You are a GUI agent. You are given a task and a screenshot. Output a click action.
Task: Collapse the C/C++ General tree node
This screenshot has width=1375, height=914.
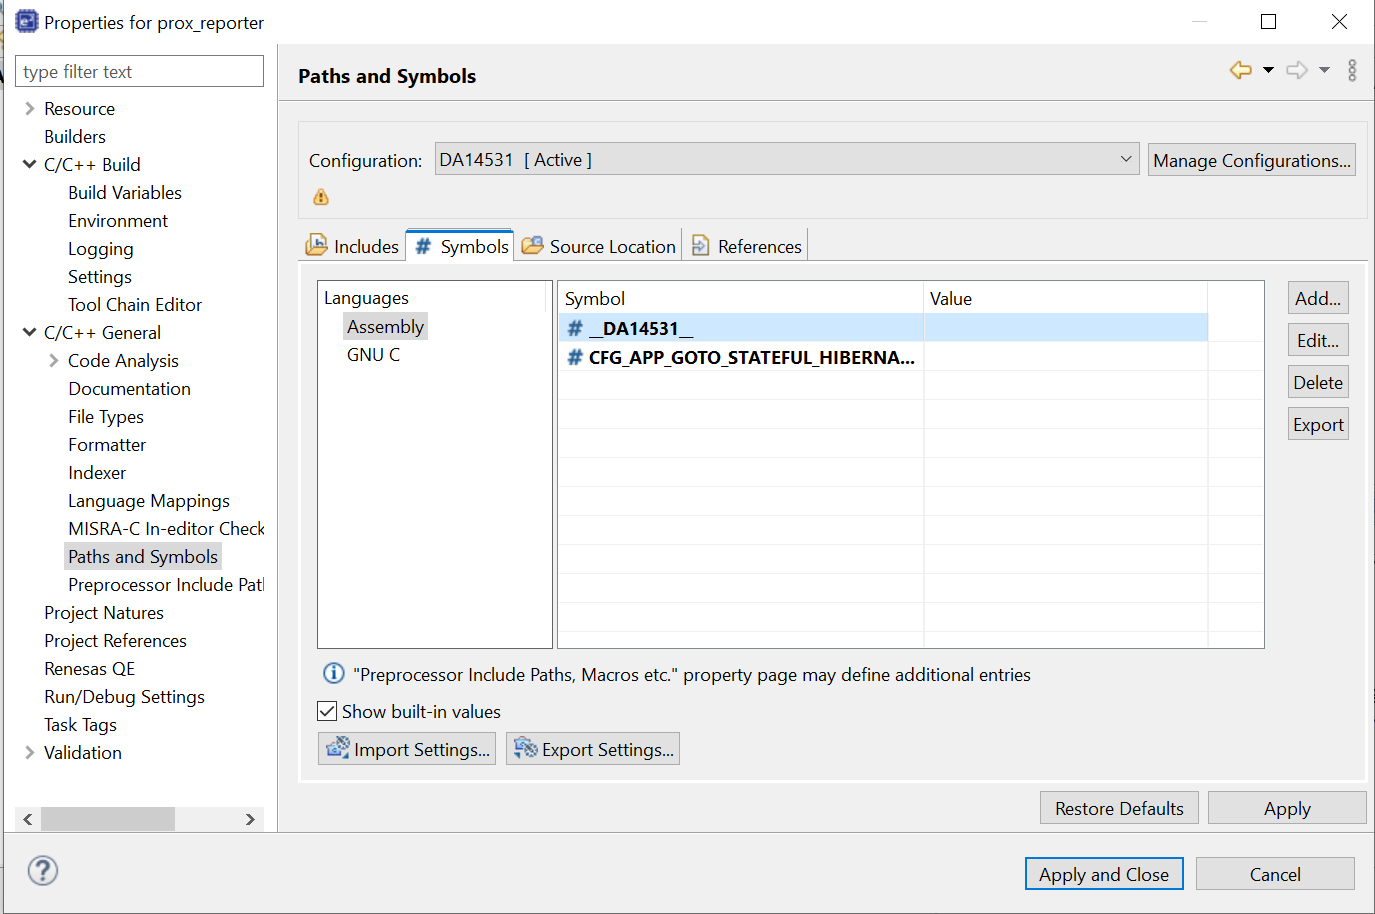point(30,332)
